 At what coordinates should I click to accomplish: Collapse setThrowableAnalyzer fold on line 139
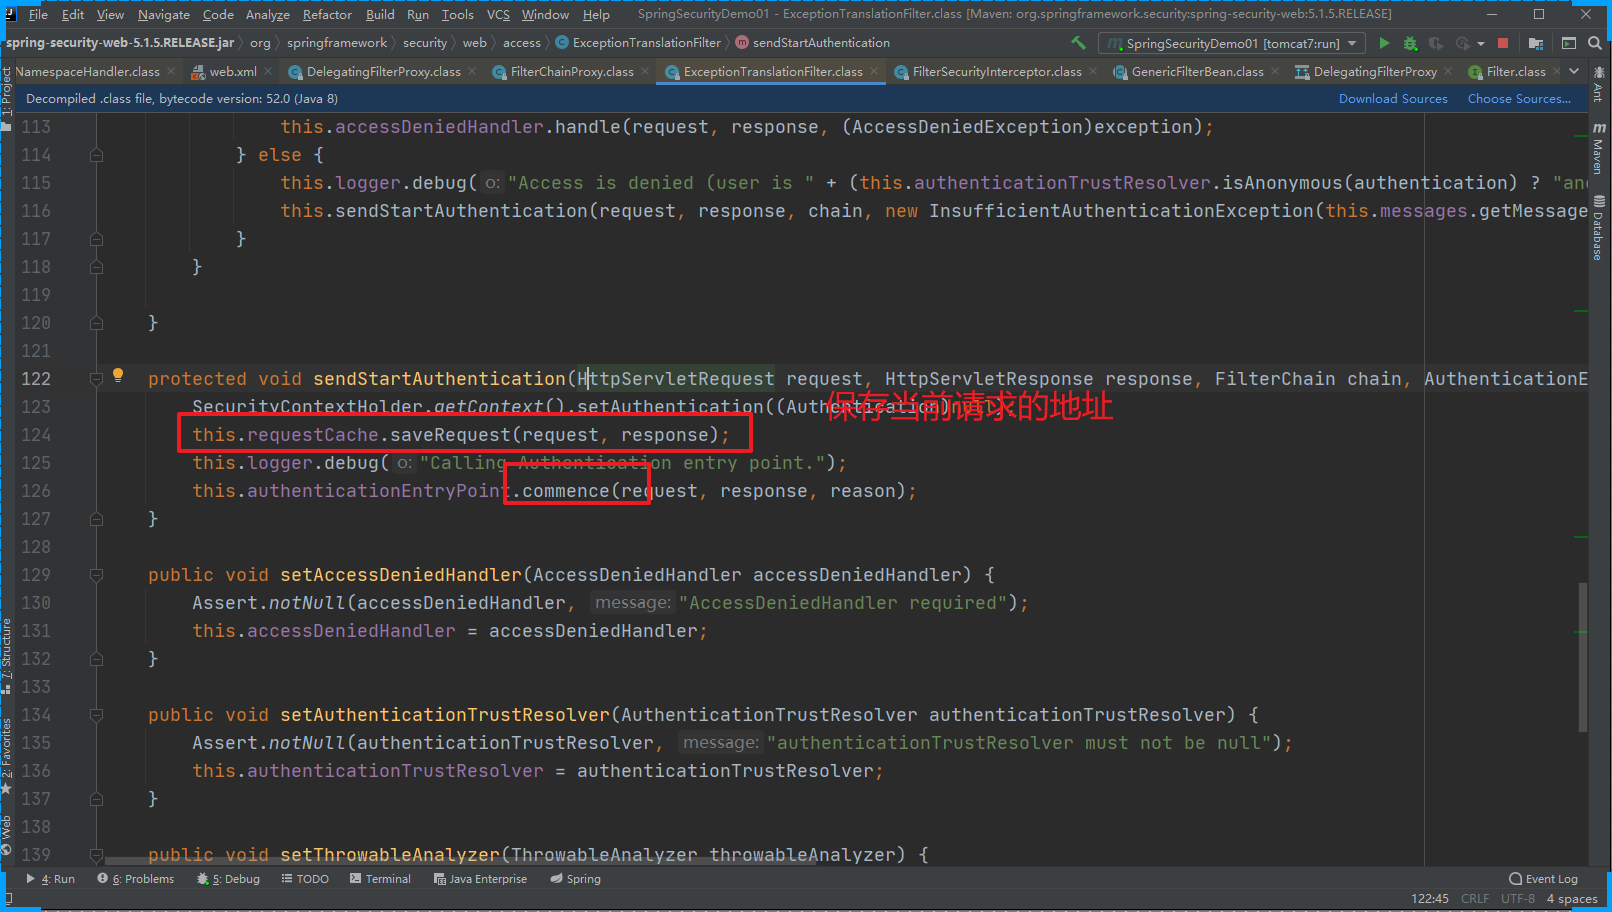pos(96,855)
